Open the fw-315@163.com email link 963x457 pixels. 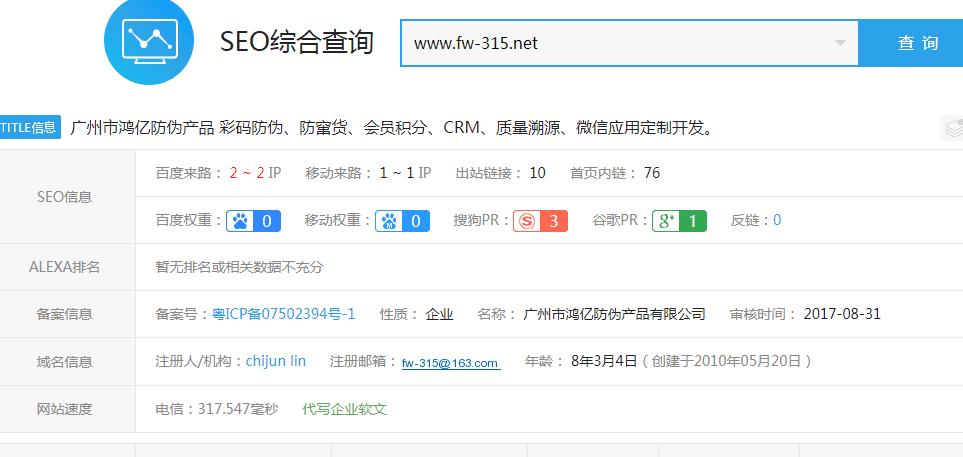(x=450, y=363)
